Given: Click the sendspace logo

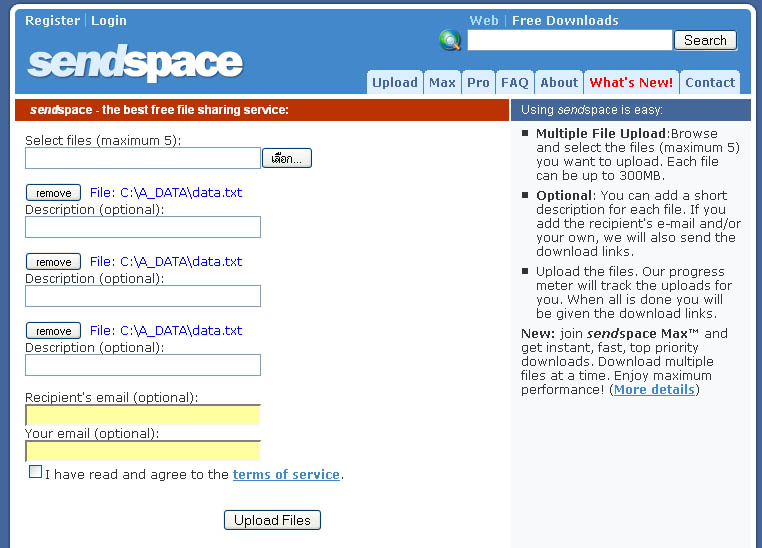Looking at the screenshot, I should (135, 63).
